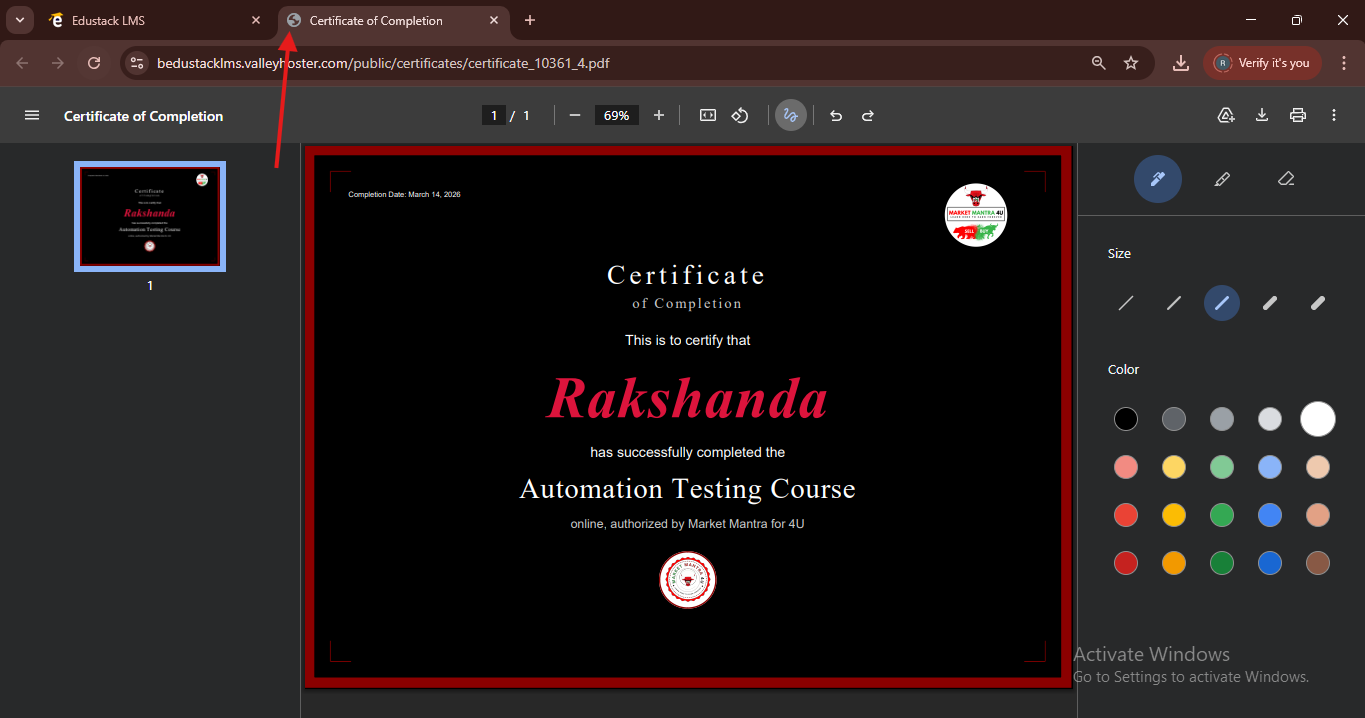The width and height of the screenshot is (1365, 718).
Task: Open browser downloads
Action: (x=1181, y=63)
